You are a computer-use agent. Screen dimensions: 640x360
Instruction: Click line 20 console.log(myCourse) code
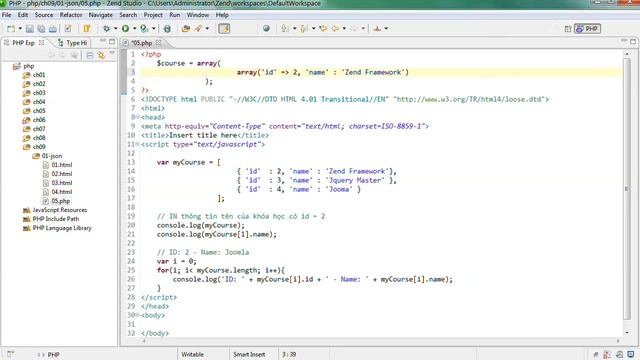point(201,225)
